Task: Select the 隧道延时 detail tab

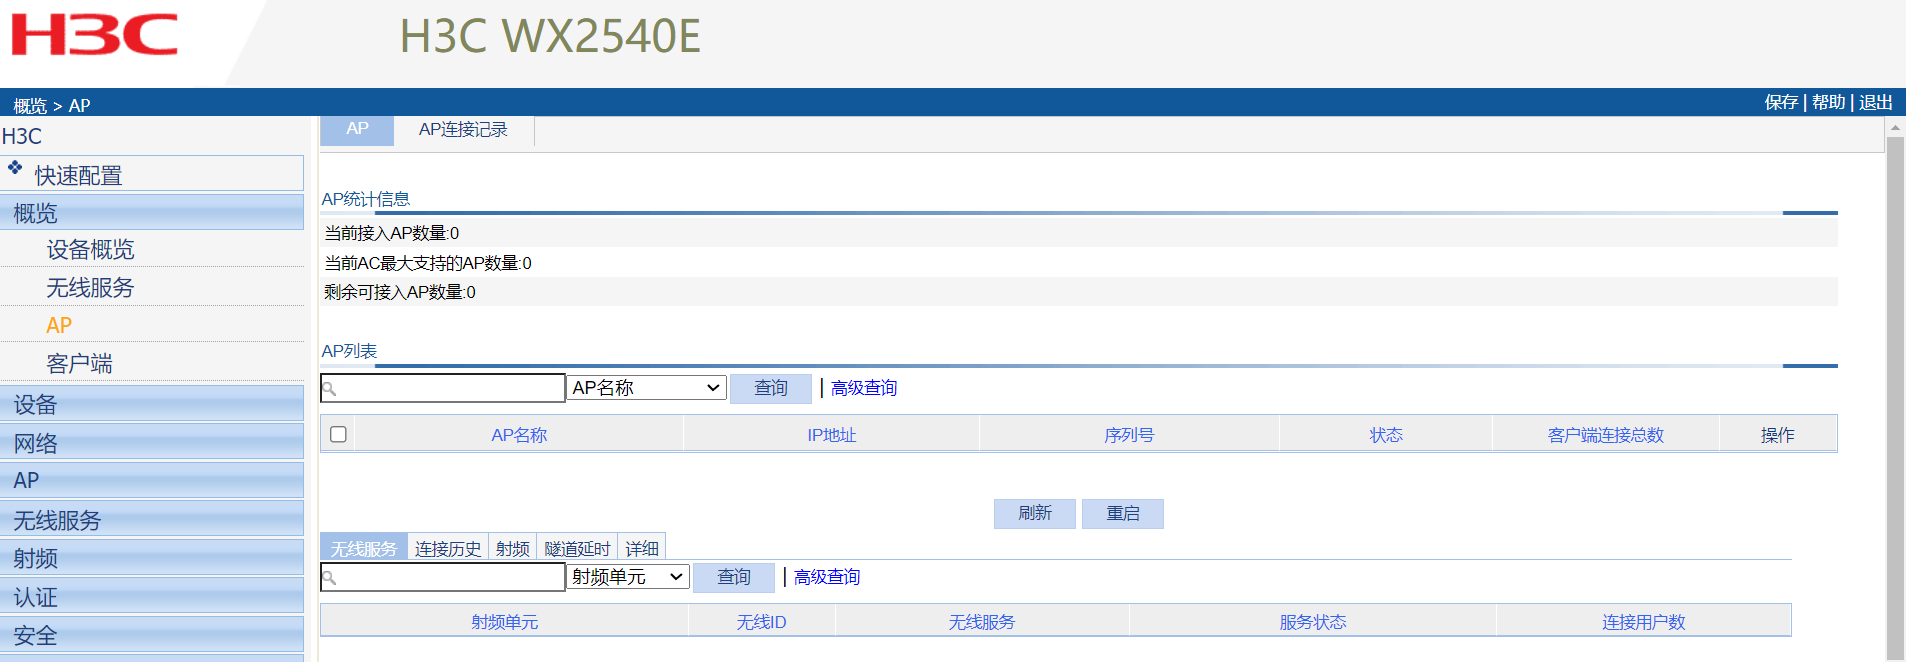Action: tap(577, 547)
